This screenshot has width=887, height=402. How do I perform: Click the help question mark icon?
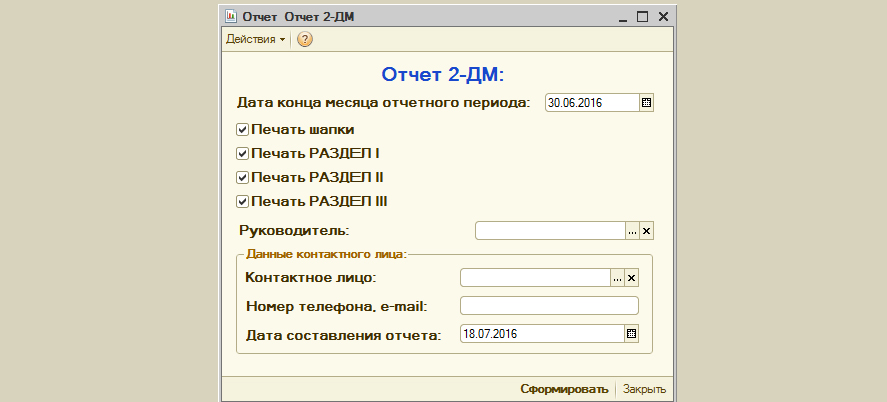[x=305, y=39]
